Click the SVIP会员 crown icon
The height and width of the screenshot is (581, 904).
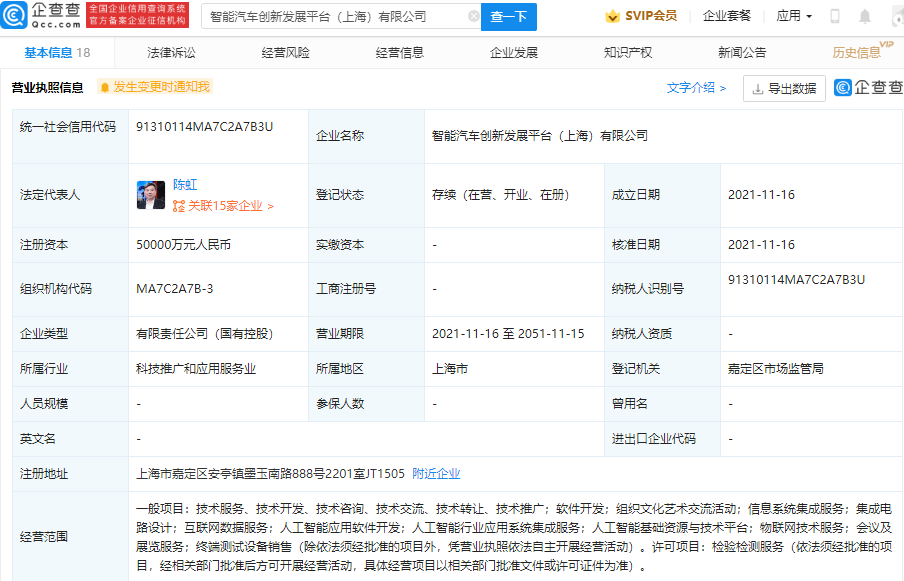click(x=612, y=17)
